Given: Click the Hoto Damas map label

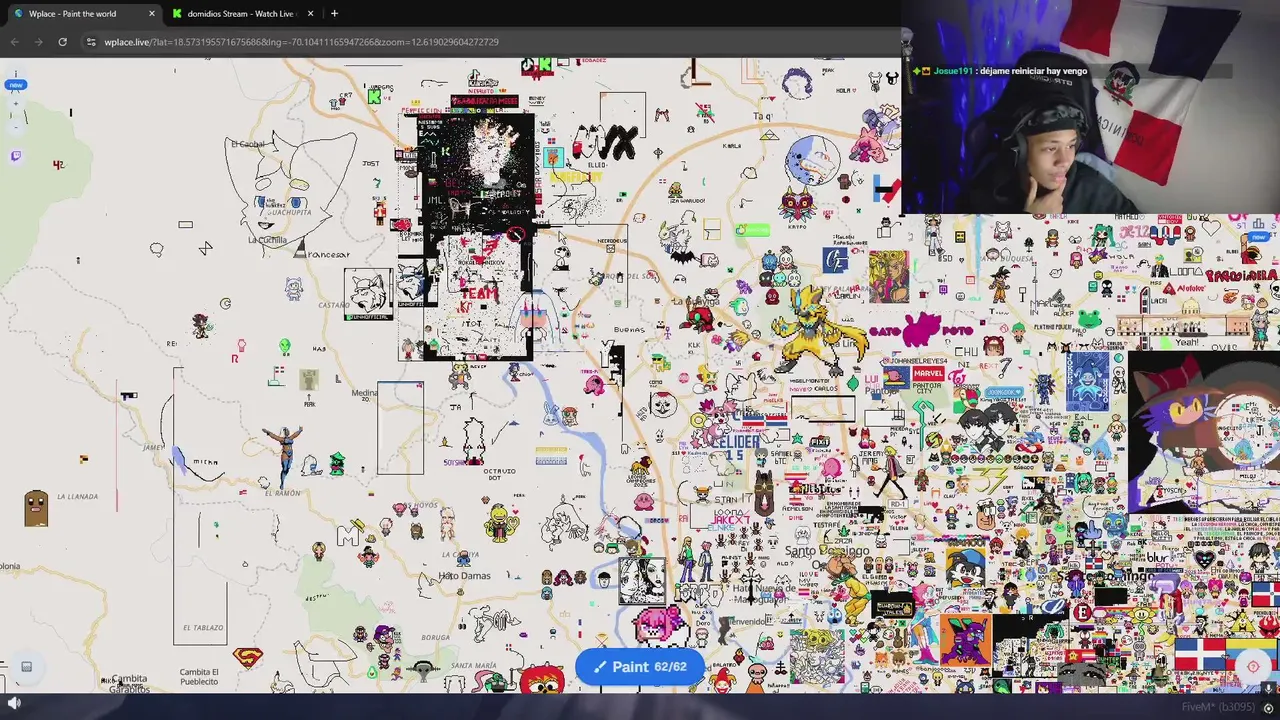Looking at the screenshot, I should 465,576.
